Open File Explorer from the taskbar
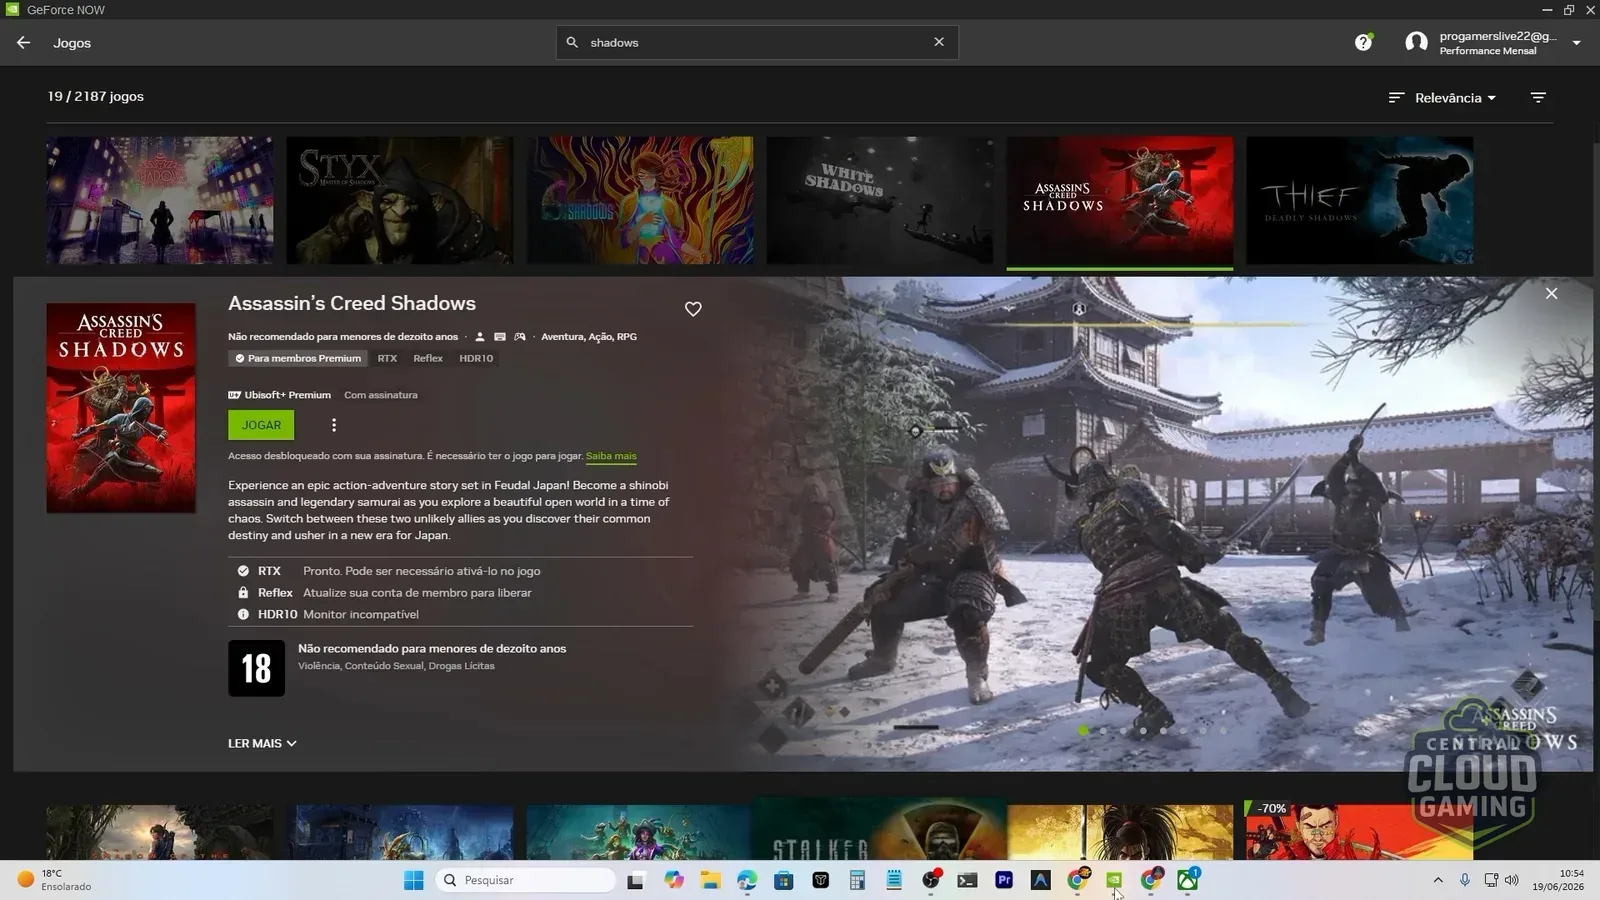The image size is (1600, 900). [710, 880]
